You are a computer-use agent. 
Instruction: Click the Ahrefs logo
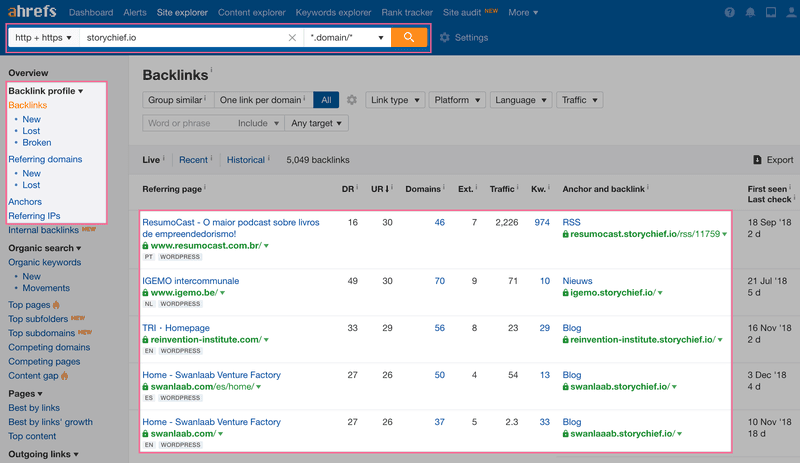point(32,11)
